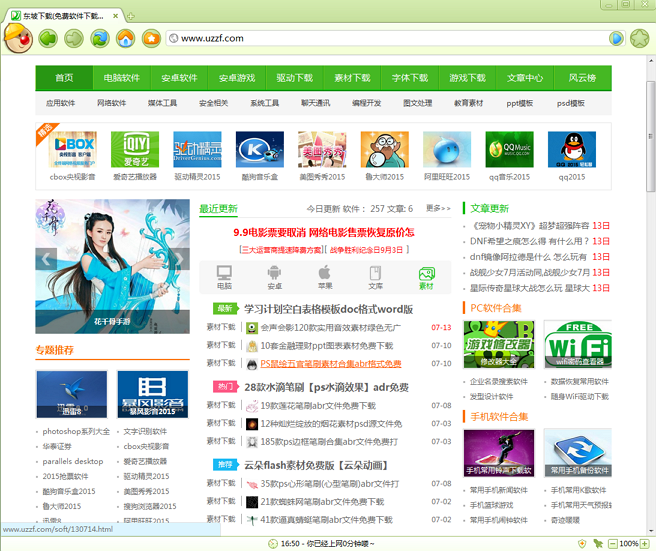Show previous slide with left carousel arrow
This screenshot has height=551, width=656.
coord(46,259)
